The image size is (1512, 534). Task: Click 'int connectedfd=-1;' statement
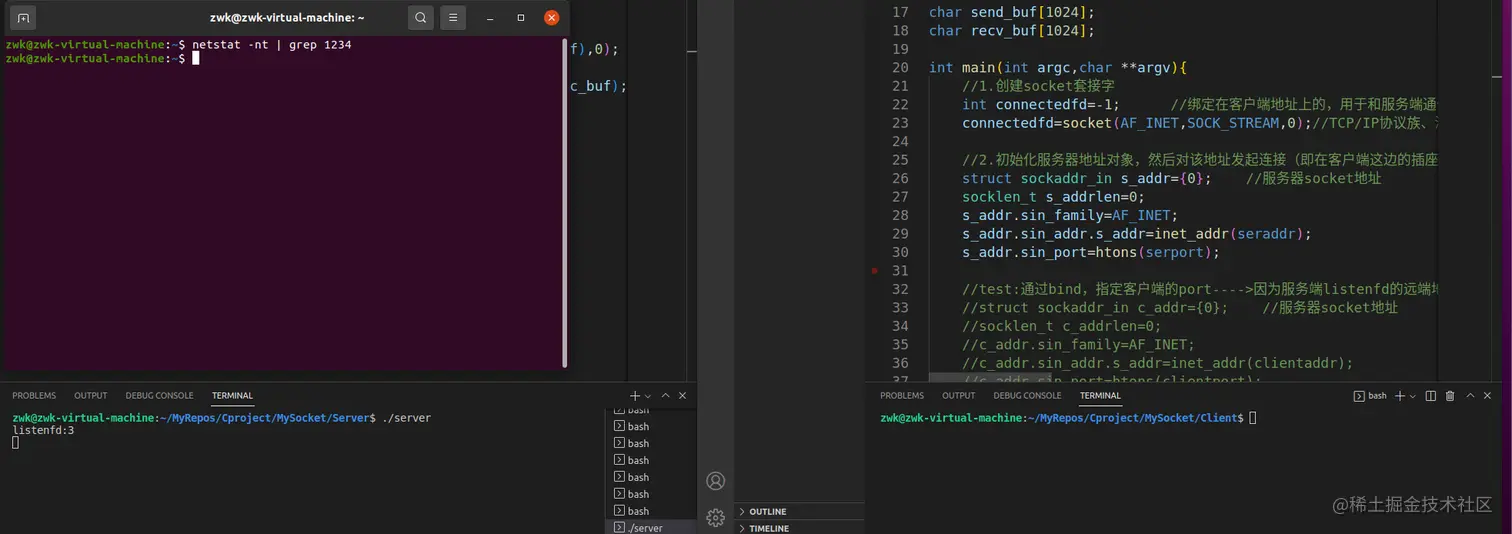[x=1041, y=104]
